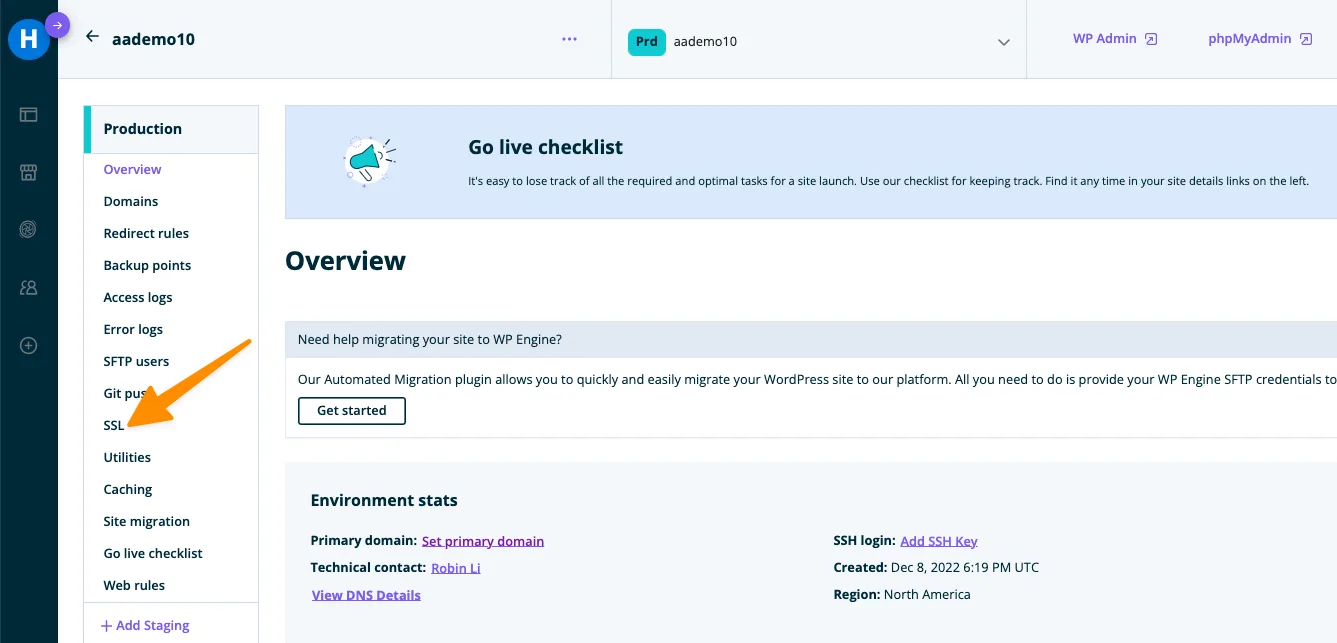Click the Environment stats heading
This screenshot has width=1337, height=643.
point(384,500)
